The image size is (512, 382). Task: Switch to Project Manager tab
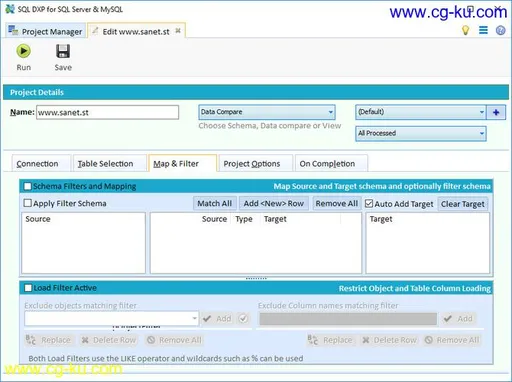click(46, 31)
